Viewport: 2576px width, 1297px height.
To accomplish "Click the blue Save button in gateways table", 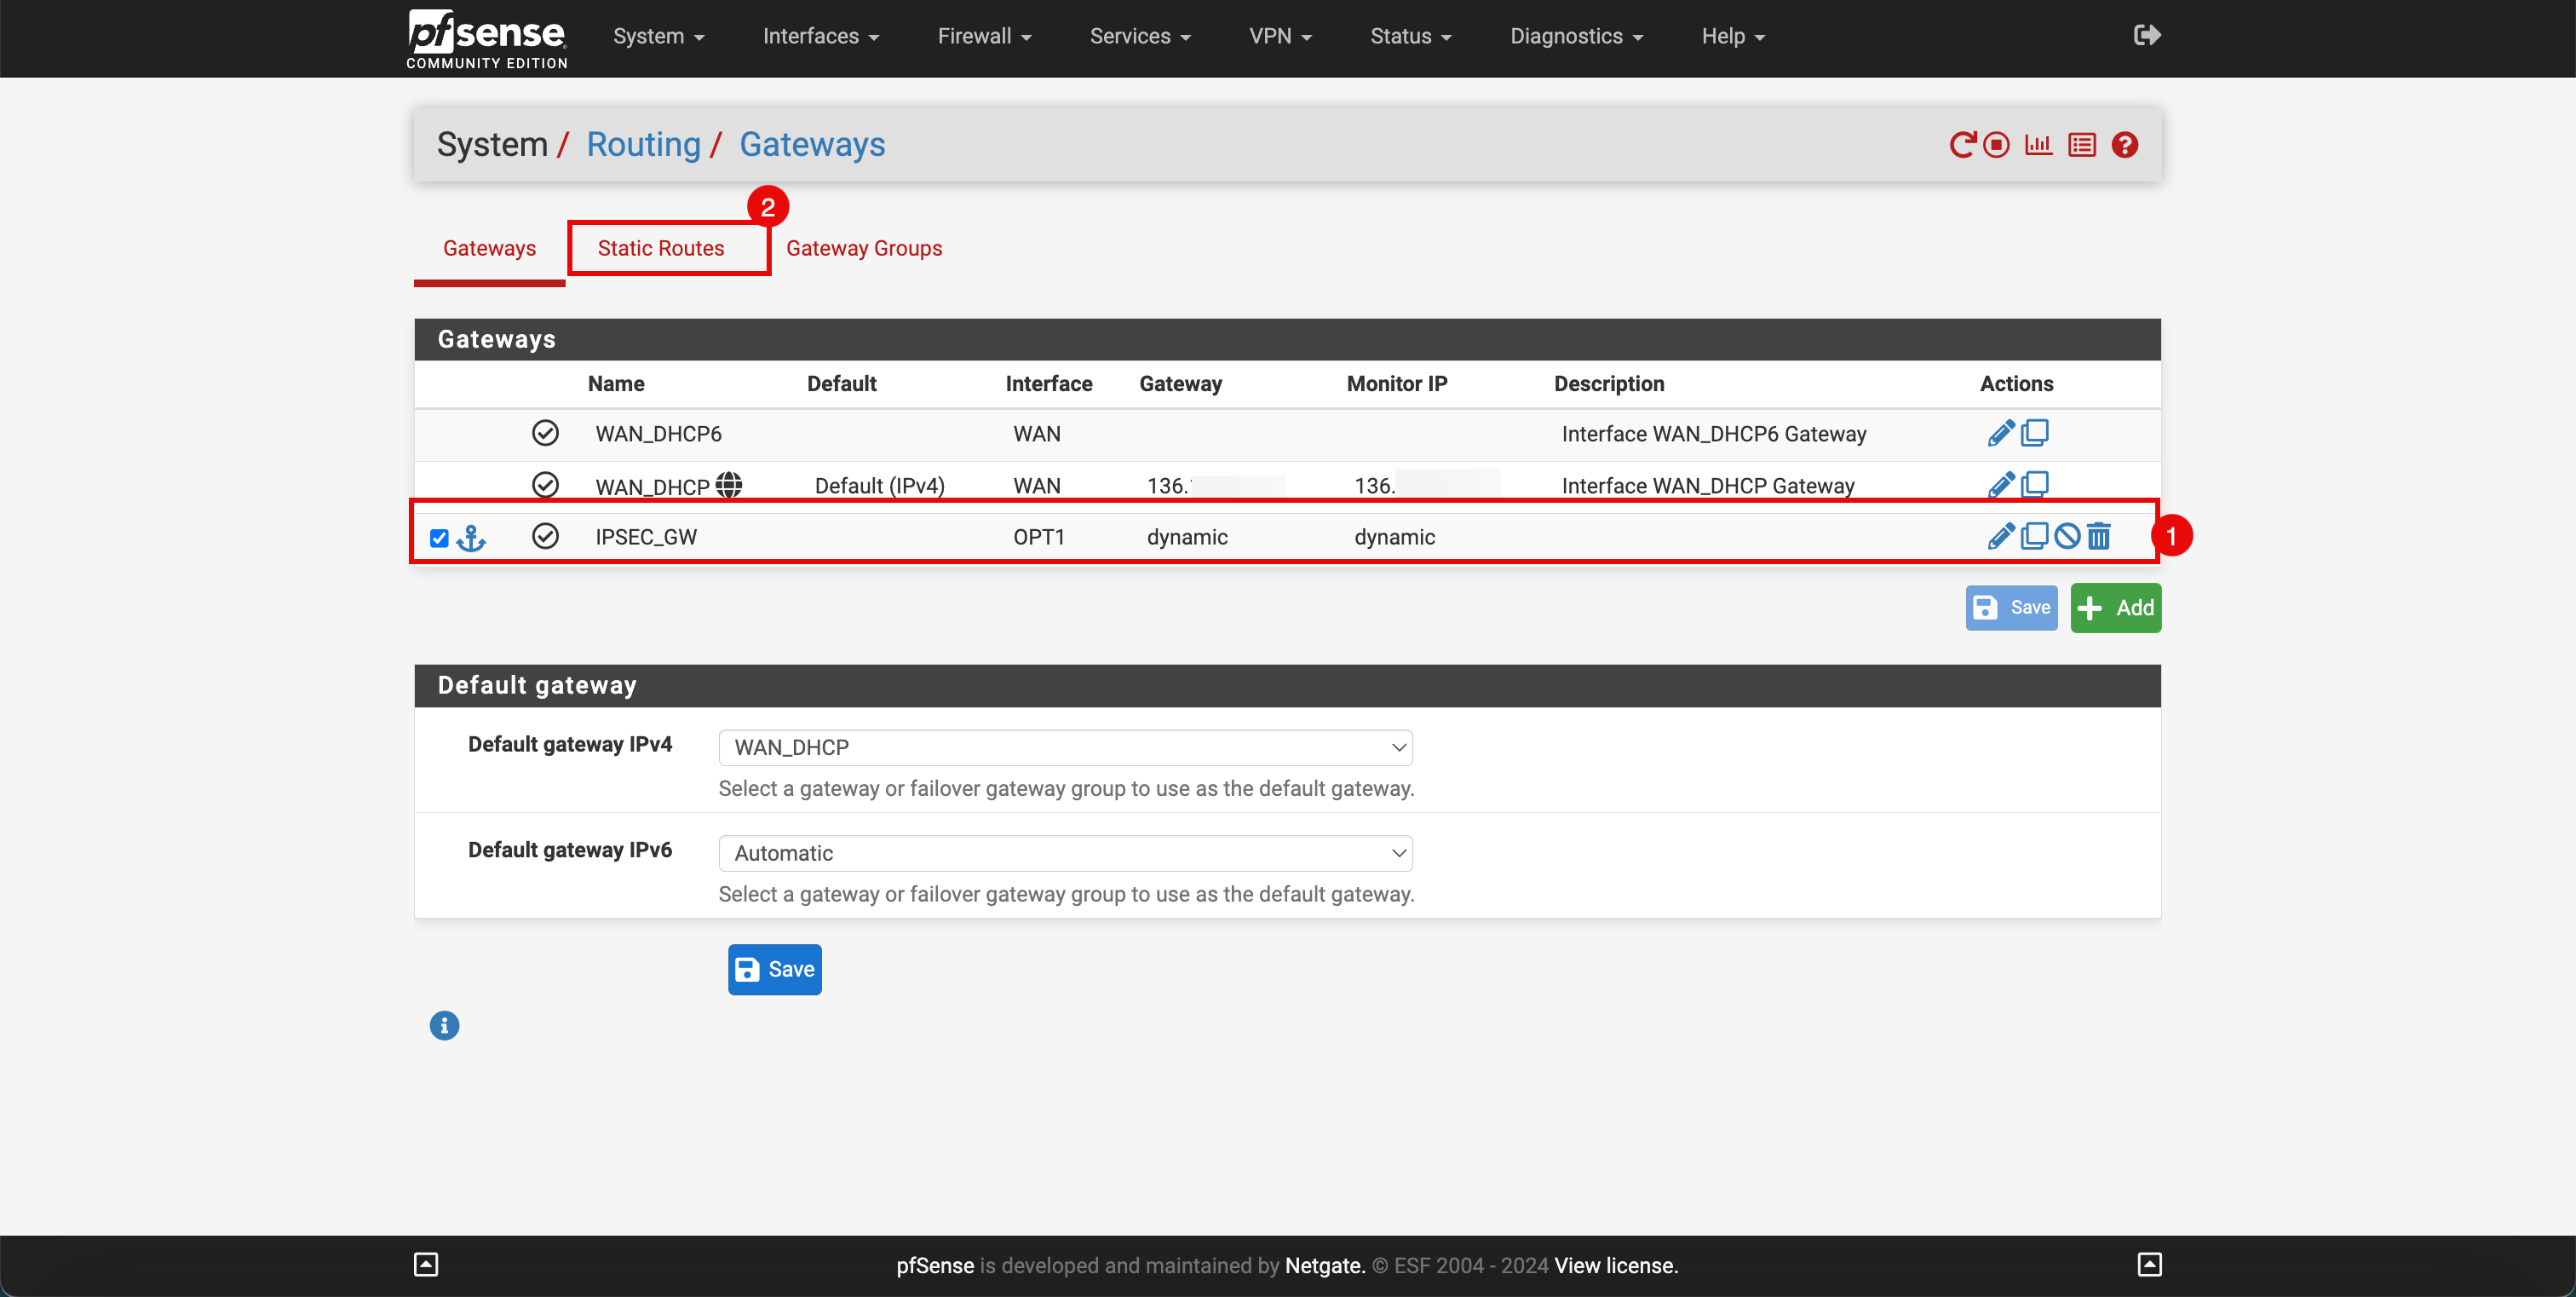I will pos(2012,607).
